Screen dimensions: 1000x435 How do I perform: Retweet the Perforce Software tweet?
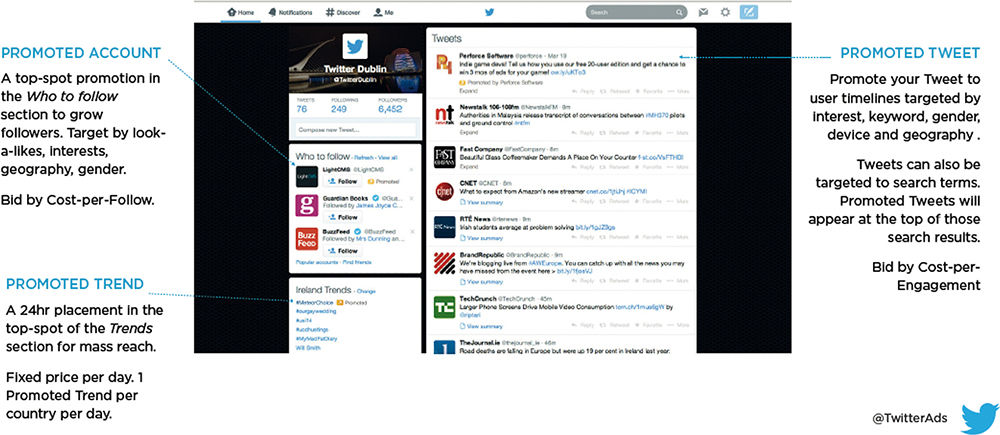tap(615, 91)
